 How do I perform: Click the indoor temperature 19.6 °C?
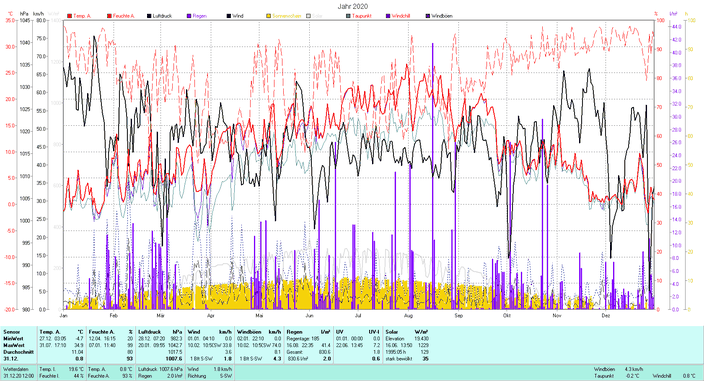[76, 369]
